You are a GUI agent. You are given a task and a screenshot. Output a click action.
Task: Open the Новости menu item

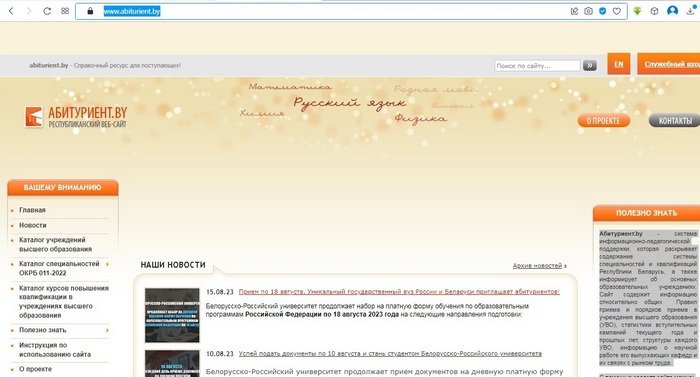33,225
